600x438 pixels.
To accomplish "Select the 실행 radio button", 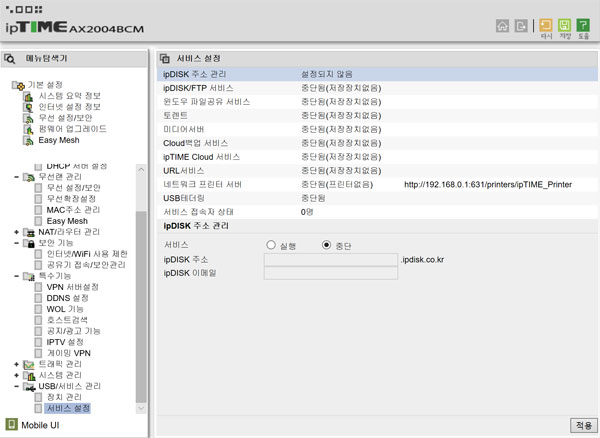I will 271,245.
